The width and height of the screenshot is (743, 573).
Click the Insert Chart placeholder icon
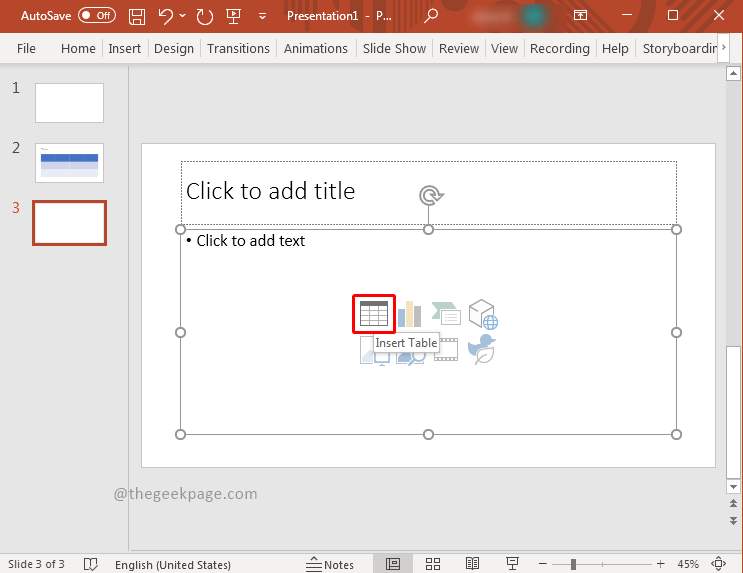point(409,314)
